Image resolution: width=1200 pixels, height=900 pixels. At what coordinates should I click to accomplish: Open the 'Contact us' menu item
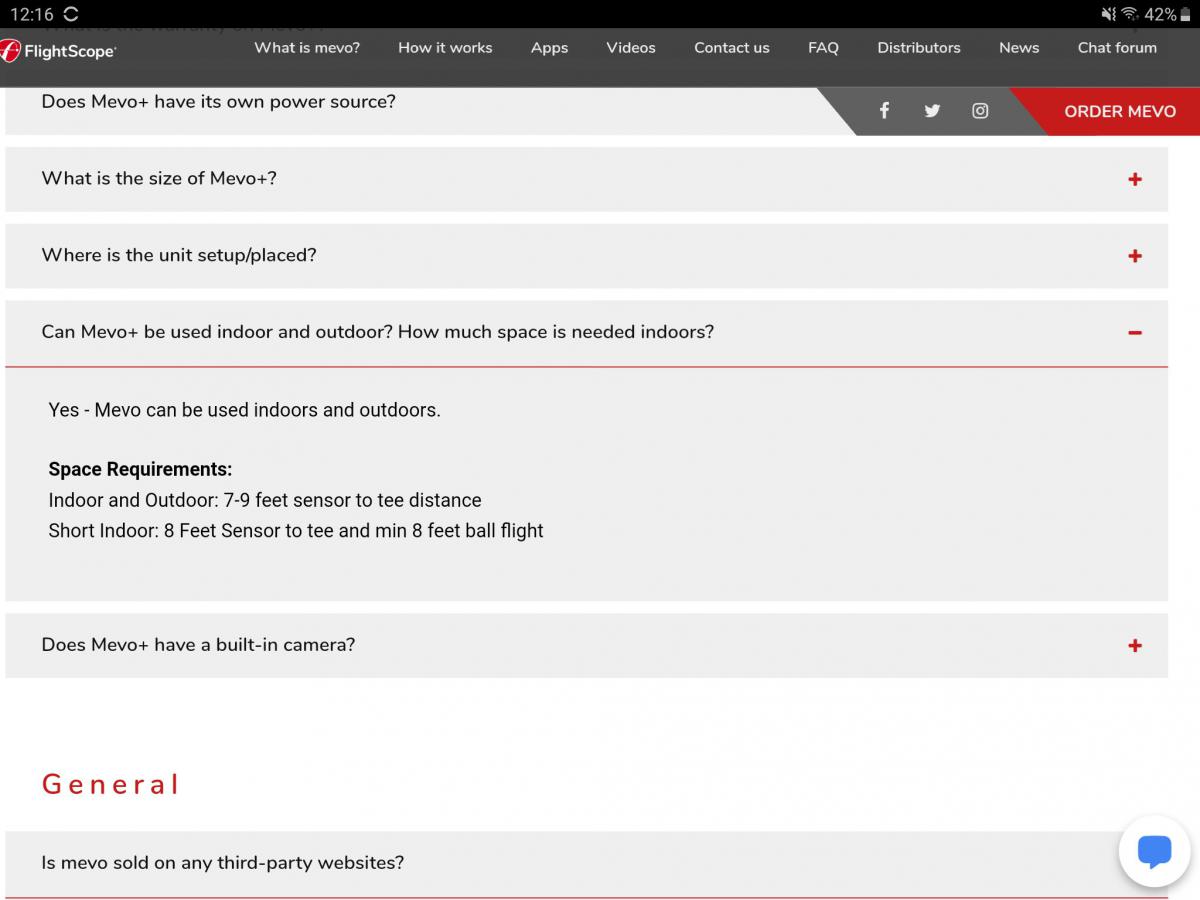[x=732, y=47]
